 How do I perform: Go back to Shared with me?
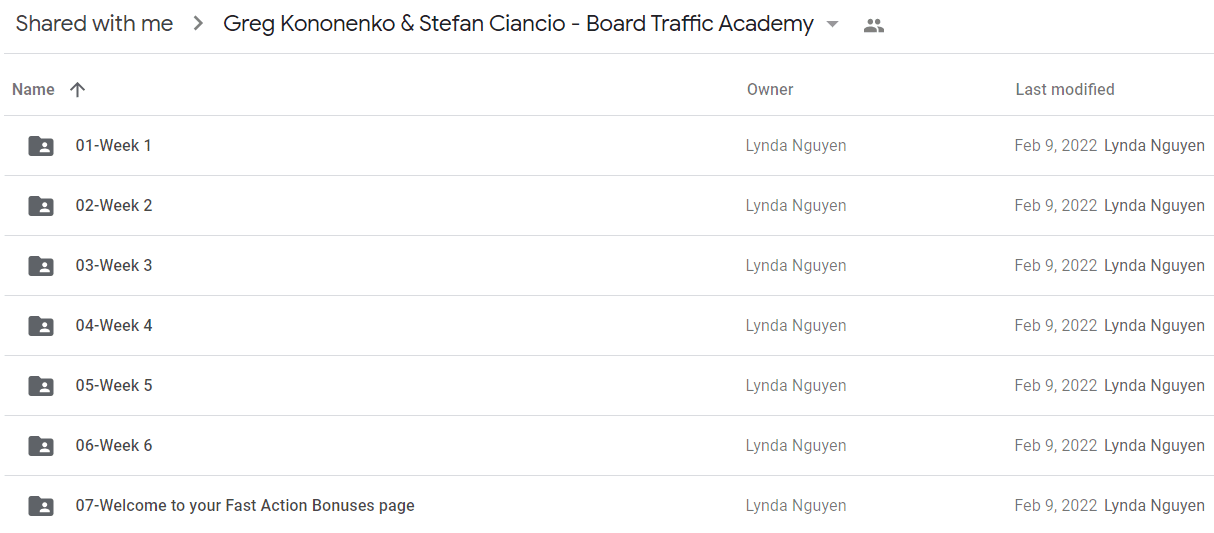coord(94,24)
